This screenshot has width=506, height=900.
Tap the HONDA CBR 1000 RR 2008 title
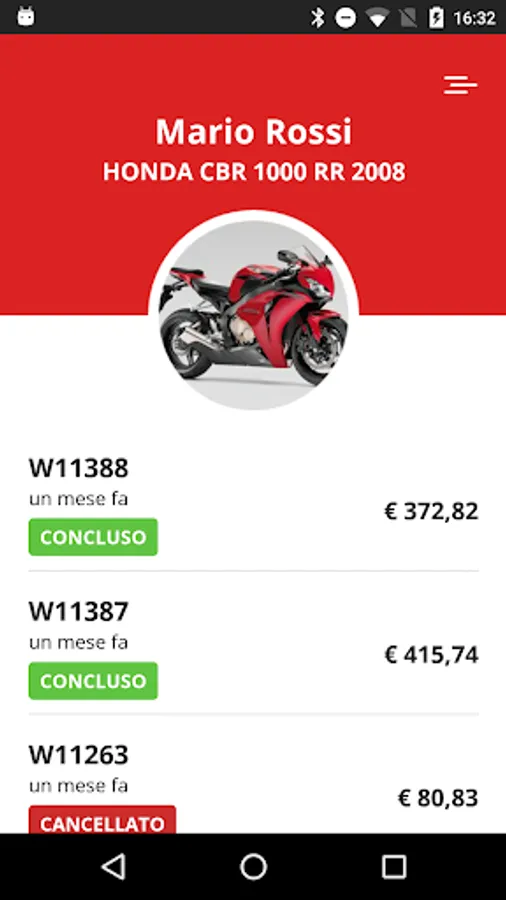[x=254, y=172]
